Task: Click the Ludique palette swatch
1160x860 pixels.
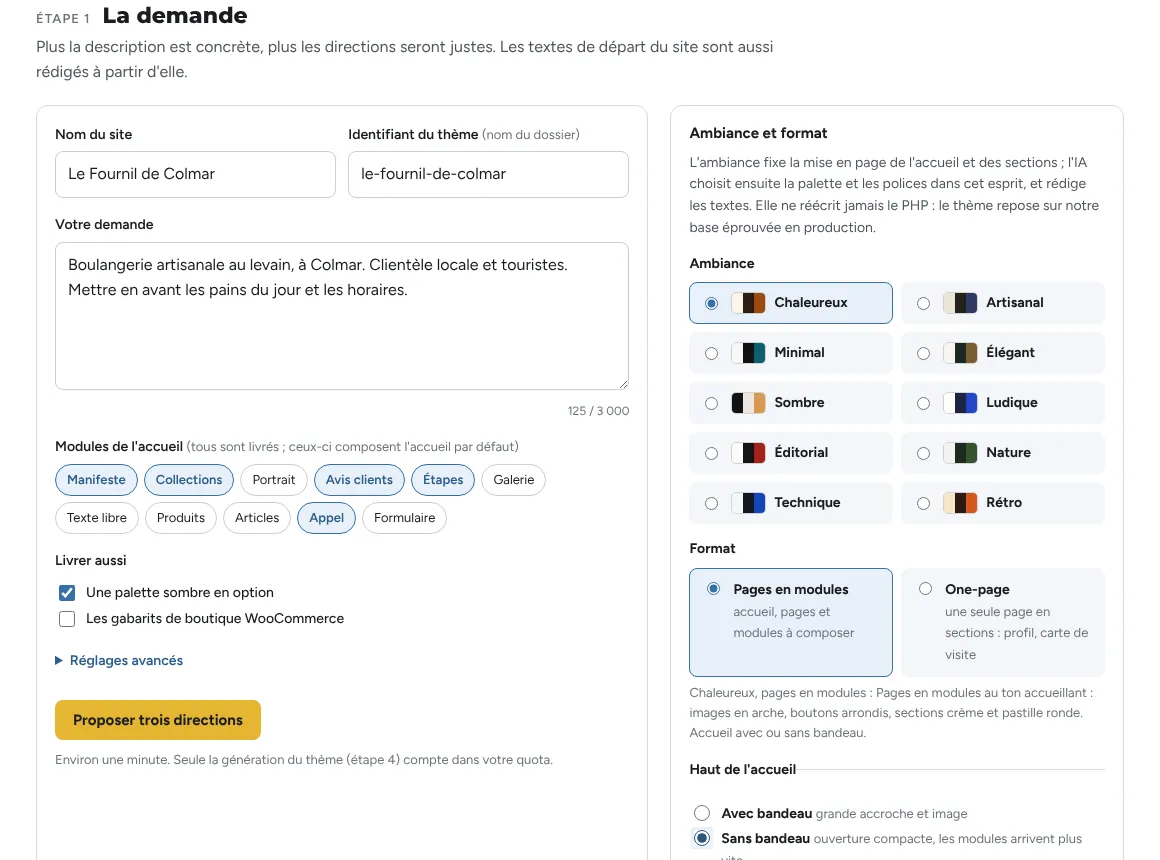Action: click(960, 403)
